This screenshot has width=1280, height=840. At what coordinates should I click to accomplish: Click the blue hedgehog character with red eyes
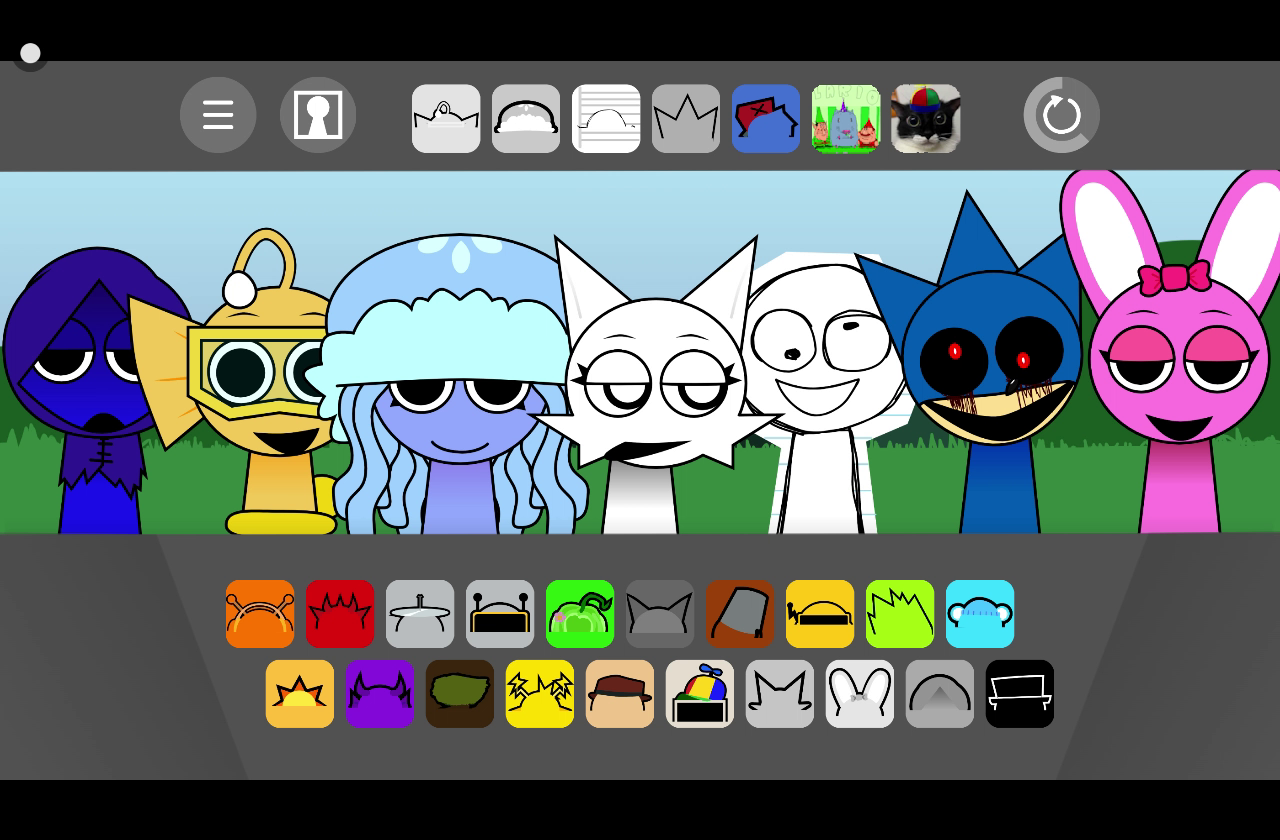pyautogui.click(x=992, y=370)
